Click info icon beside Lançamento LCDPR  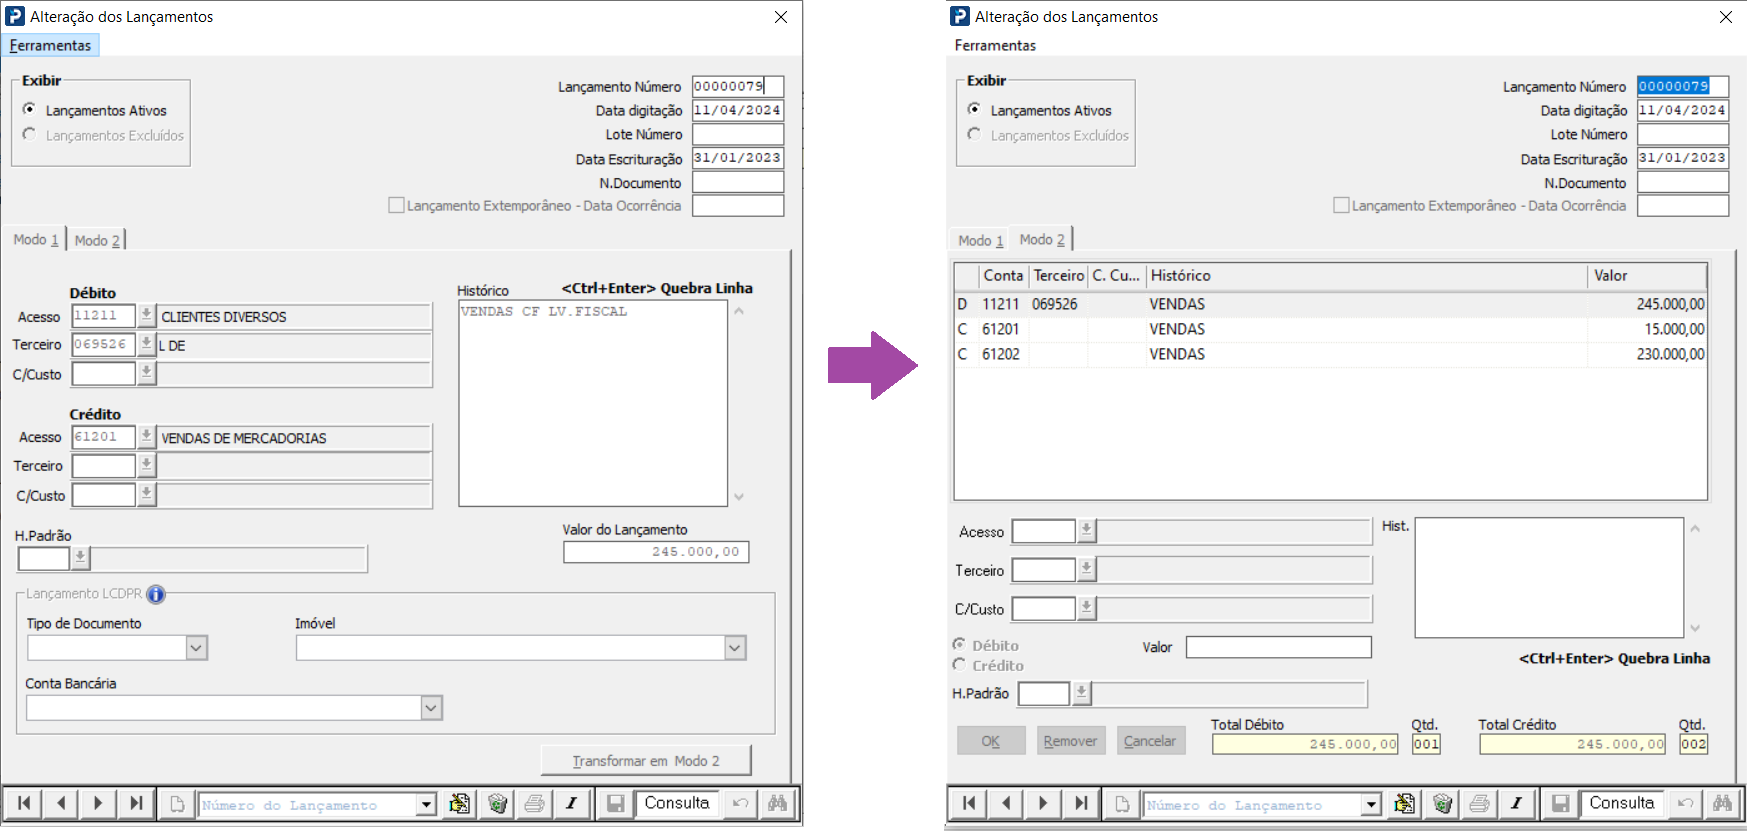pos(156,594)
